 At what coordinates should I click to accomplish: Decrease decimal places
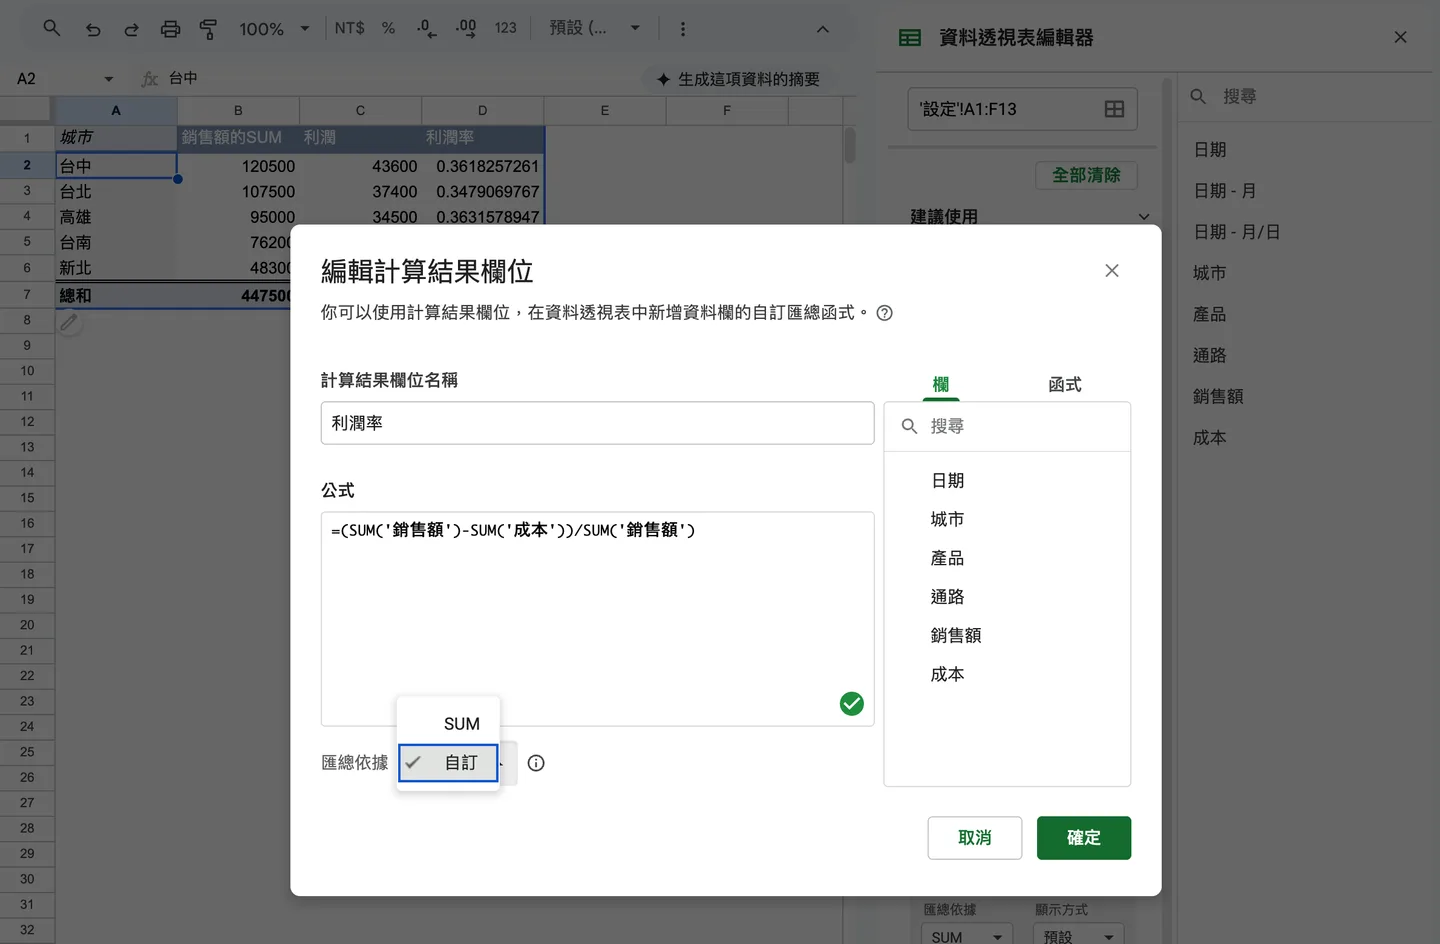click(x=426, y=28)
